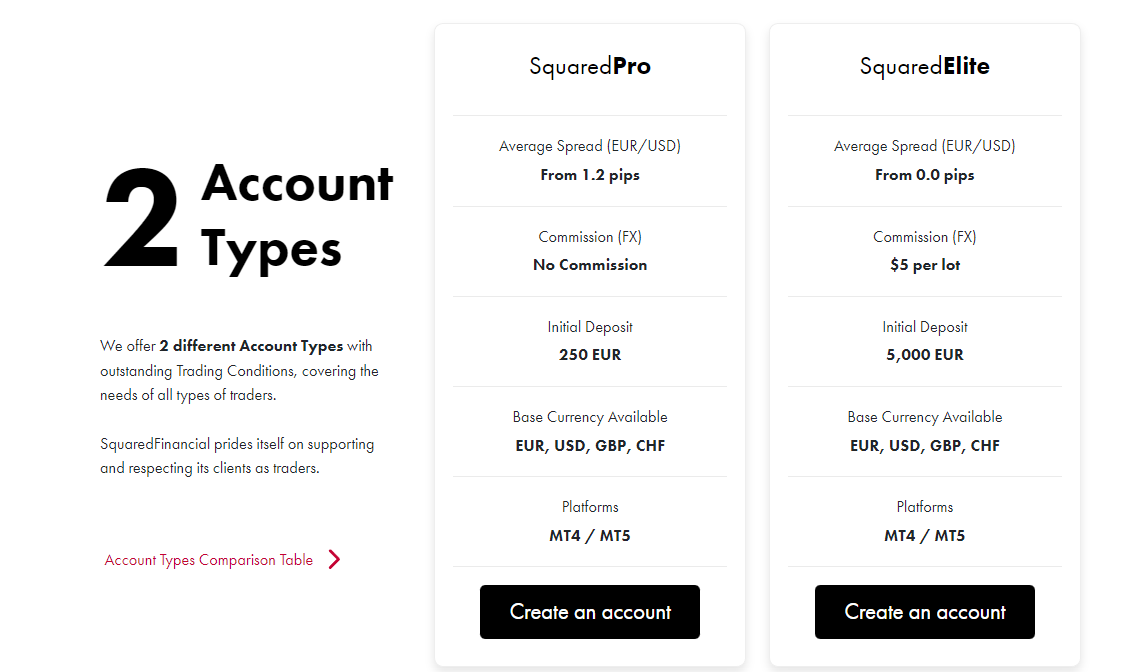Click the red chevron arrow icon

point(334,559)
